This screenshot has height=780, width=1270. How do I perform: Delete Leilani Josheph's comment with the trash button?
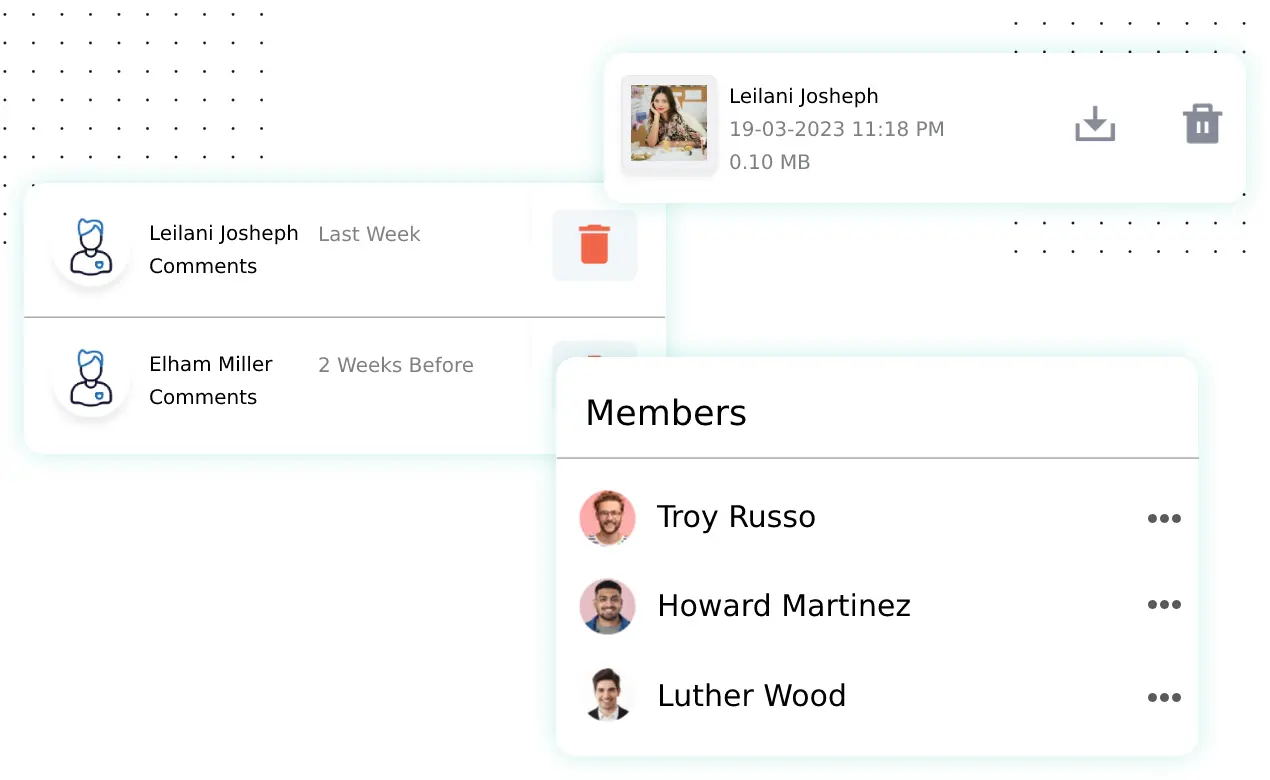(595, 244)
